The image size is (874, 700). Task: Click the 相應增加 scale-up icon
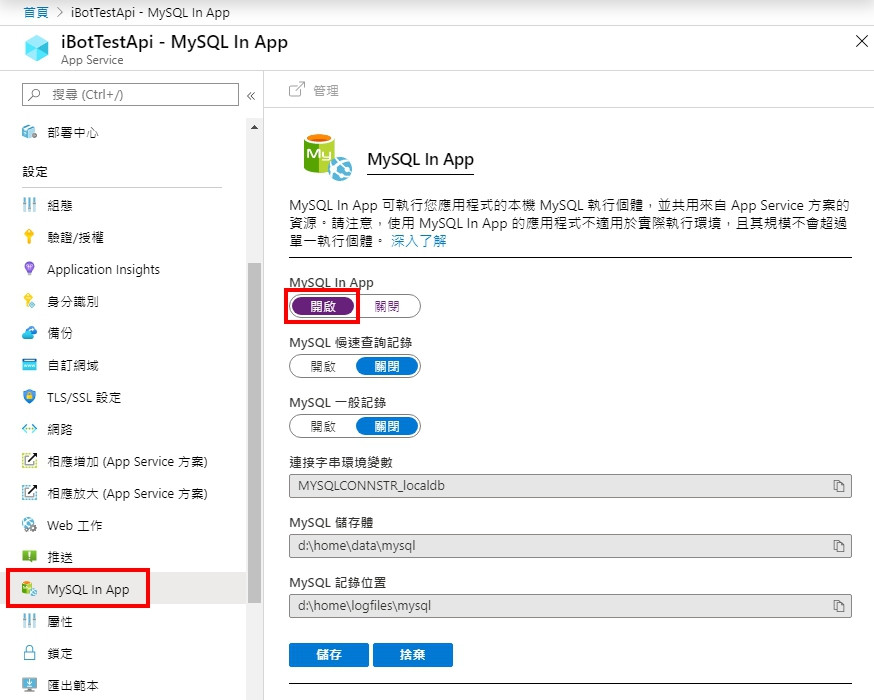(29, 460)
